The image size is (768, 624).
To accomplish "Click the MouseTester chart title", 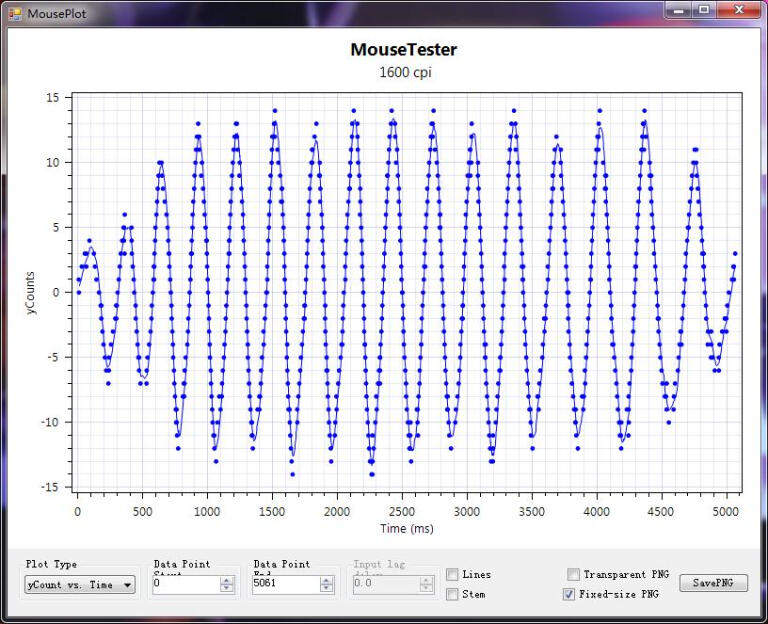I will (x=404, y=49).
